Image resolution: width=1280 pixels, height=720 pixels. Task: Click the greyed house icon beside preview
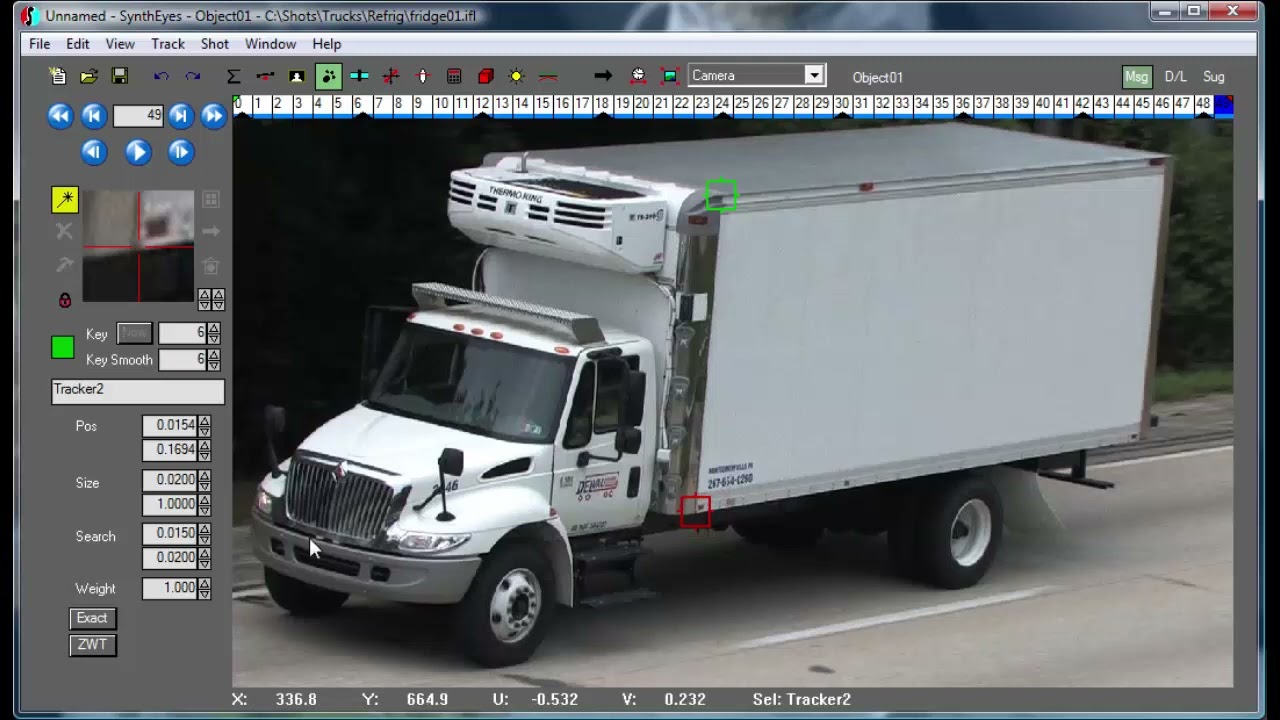point(211,266)
